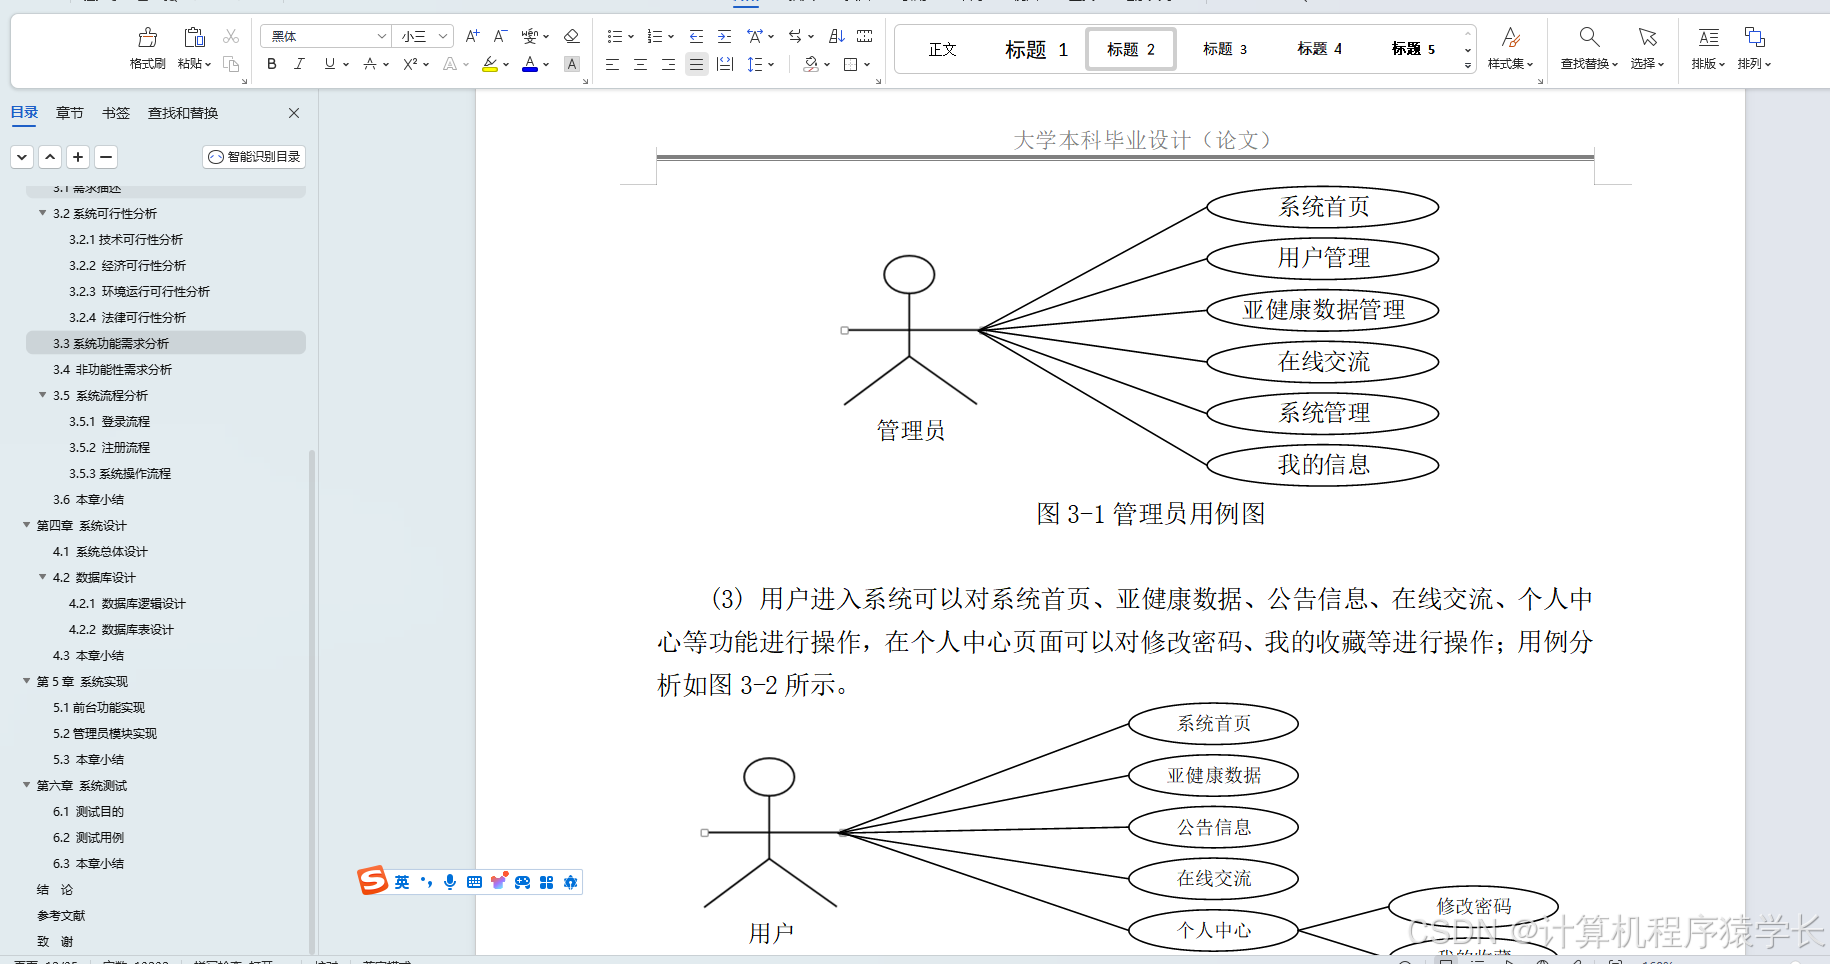
Task: Click the yellow text highlight color button
Action: coord(490,64)
